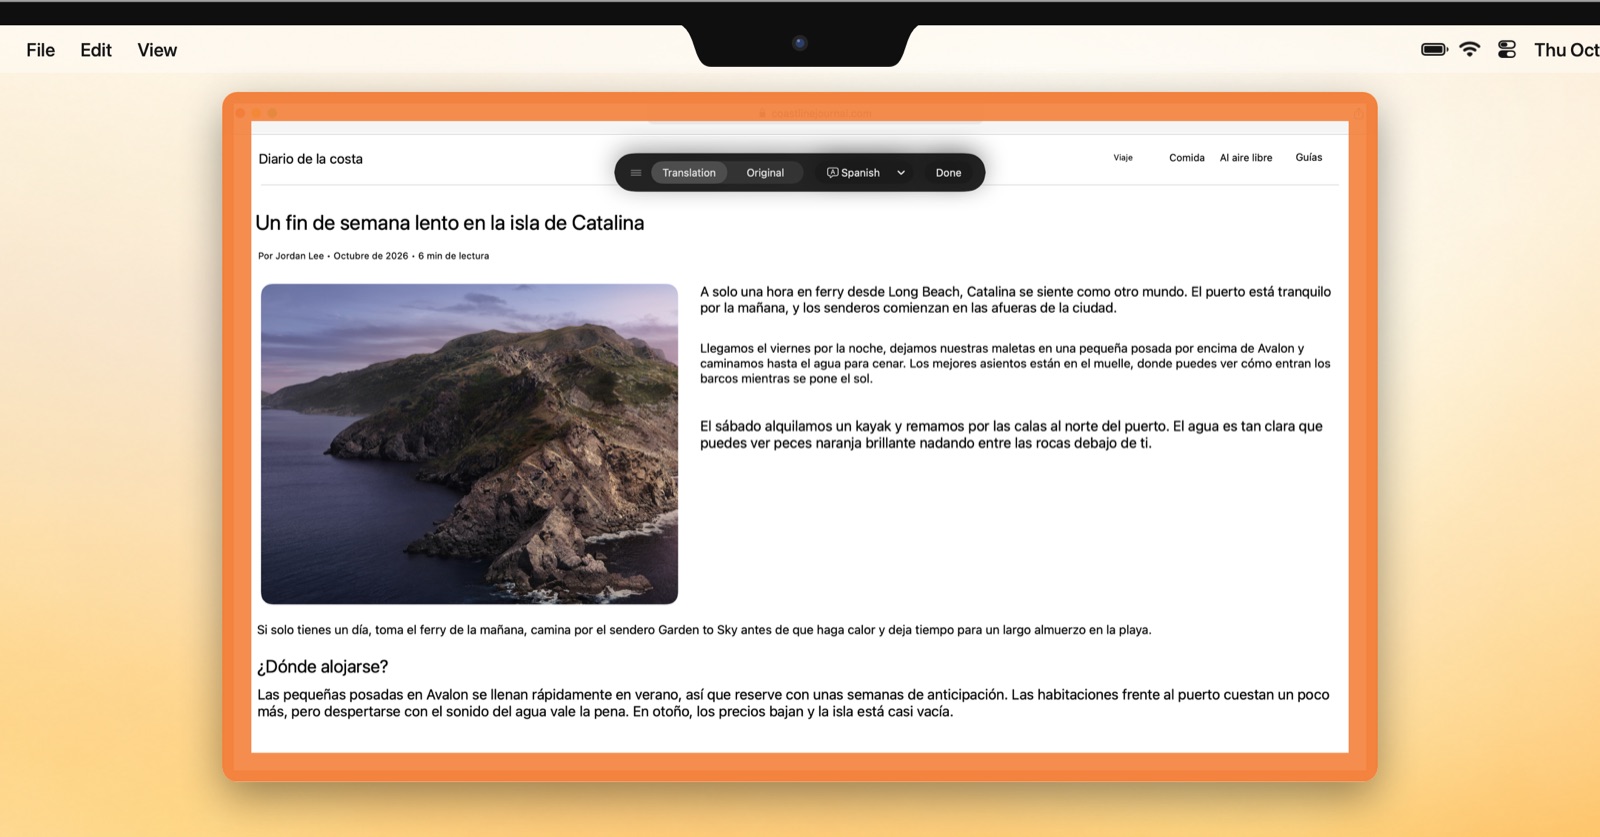This screenshot has height=837, width=1600.
Task: Click paragraph starting 'A solo una hora en ferry'
Action: (x=1015, y=300)
